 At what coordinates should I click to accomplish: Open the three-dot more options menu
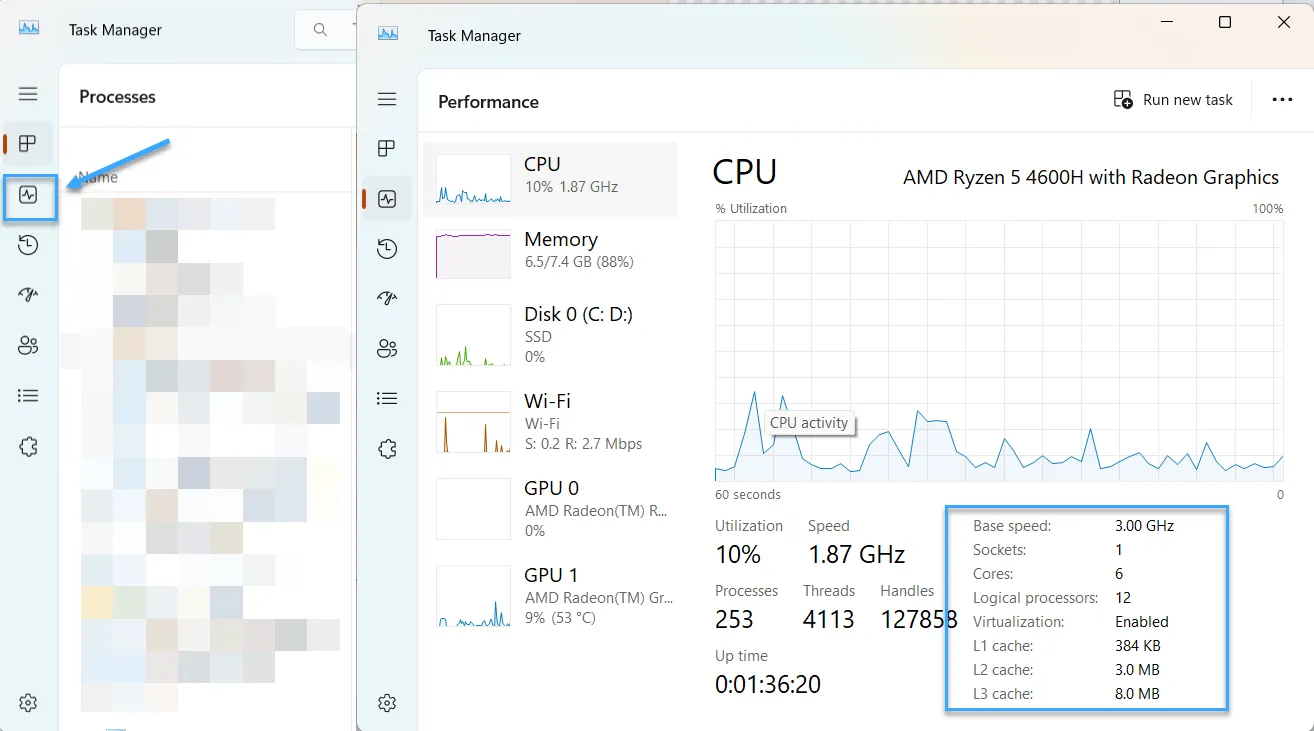[x=1282, y=100]
